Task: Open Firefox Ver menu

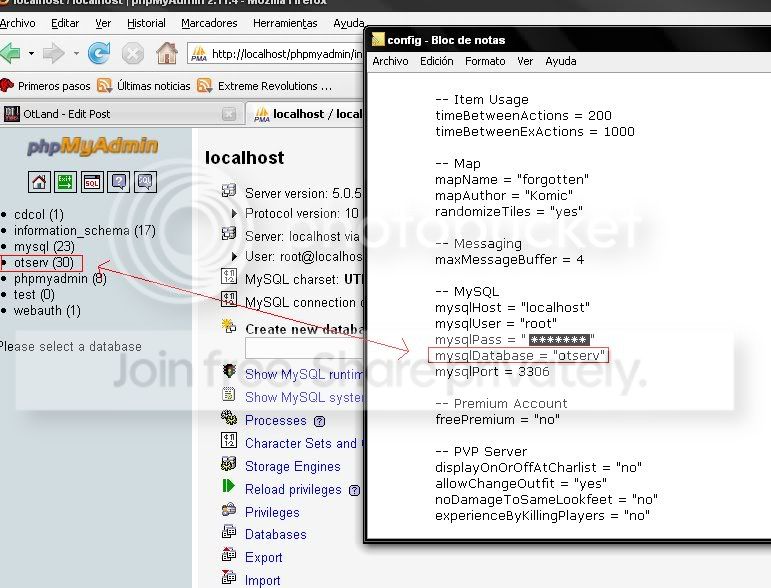Action: 103,23
